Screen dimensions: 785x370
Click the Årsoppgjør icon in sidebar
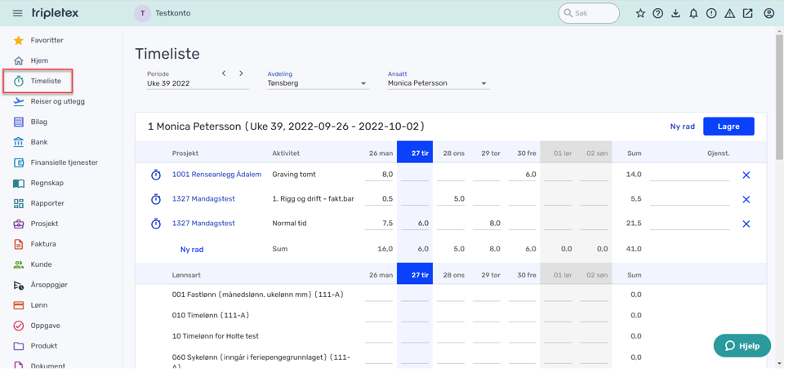tap(19, 285)
